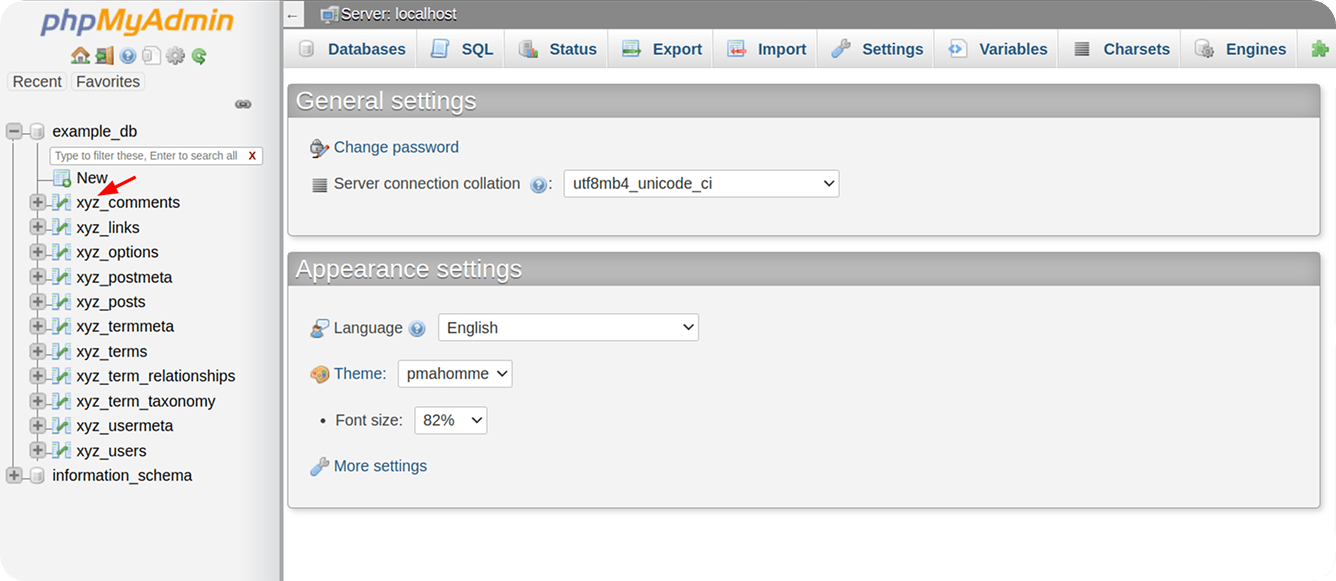Click the xyz_links table icon
This screenshot has width=1336, height=581.
62,227
